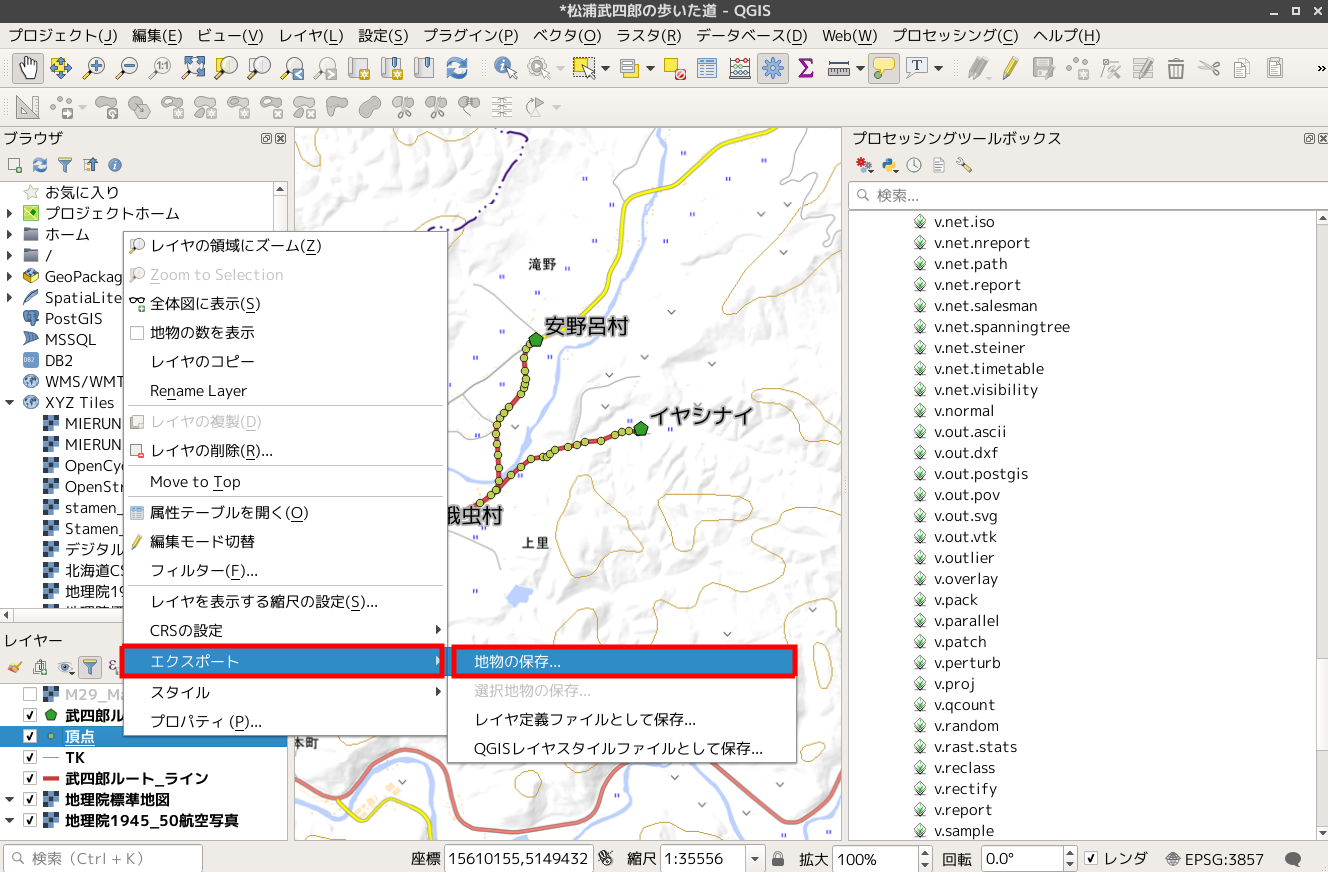Image resolution: width=1328 pixels, height=872 pixels.
Task: Click Zoom Last toolbar icon
Action: (x=292, y=68)
